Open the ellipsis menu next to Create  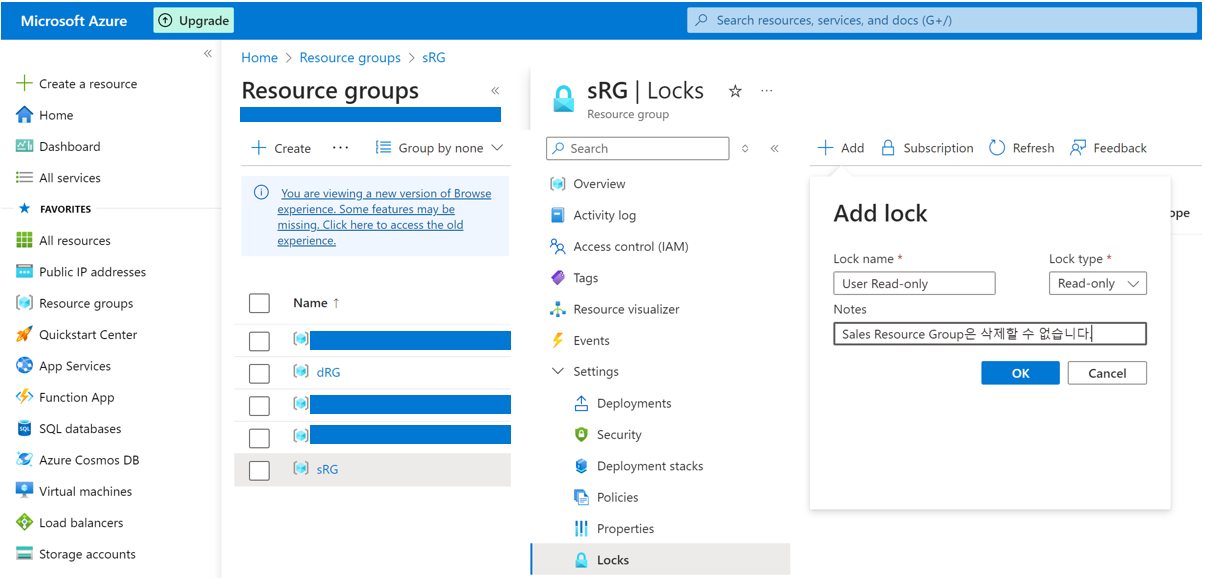pyautogui.click(x=340, y=148)
